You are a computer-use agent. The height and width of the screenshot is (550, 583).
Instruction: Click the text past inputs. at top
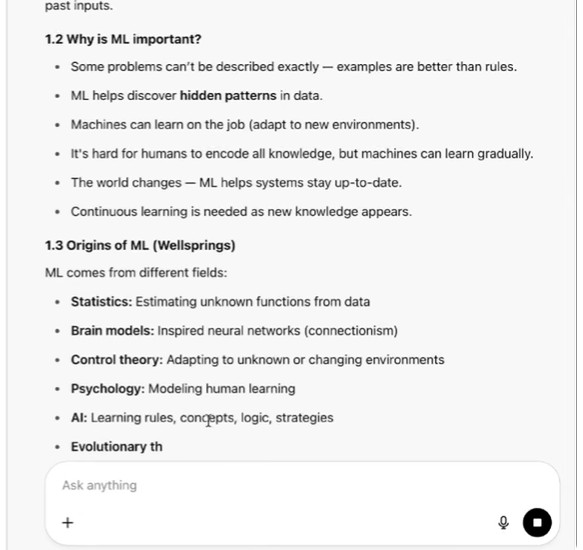coord(79,6)
